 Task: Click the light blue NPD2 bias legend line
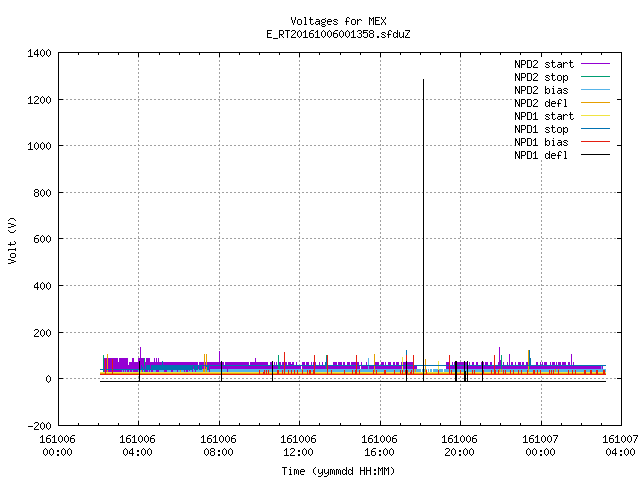pos(596,90)
